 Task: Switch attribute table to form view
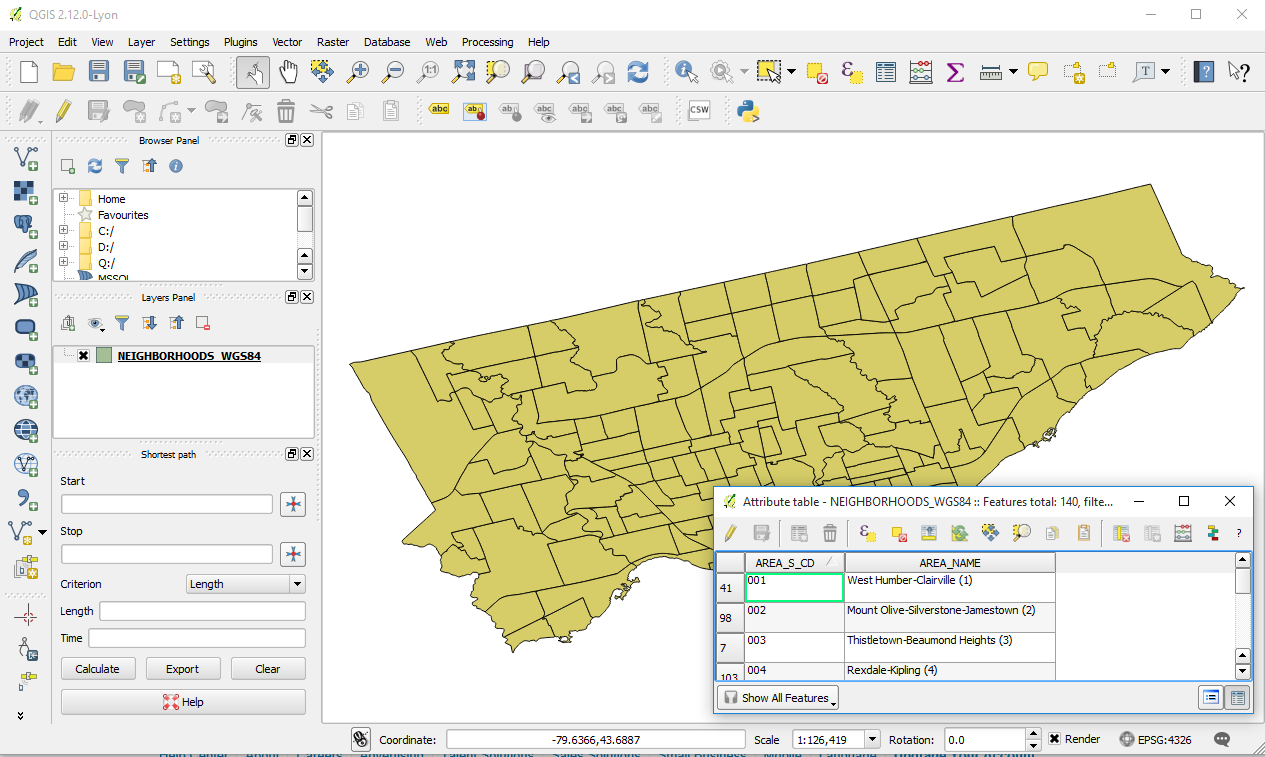pos(1211,697)
